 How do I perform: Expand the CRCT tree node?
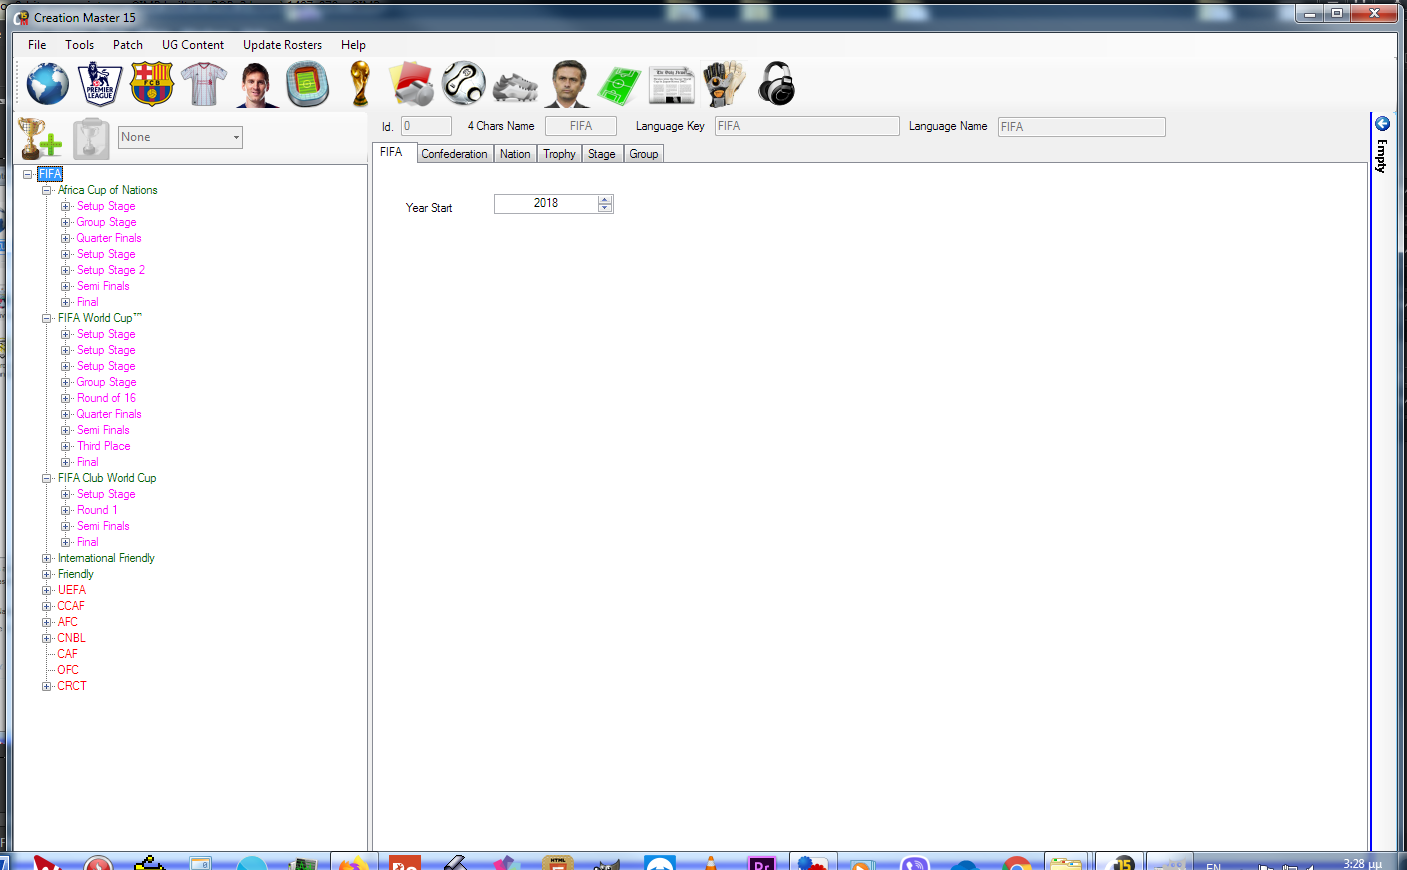point(46,686)
